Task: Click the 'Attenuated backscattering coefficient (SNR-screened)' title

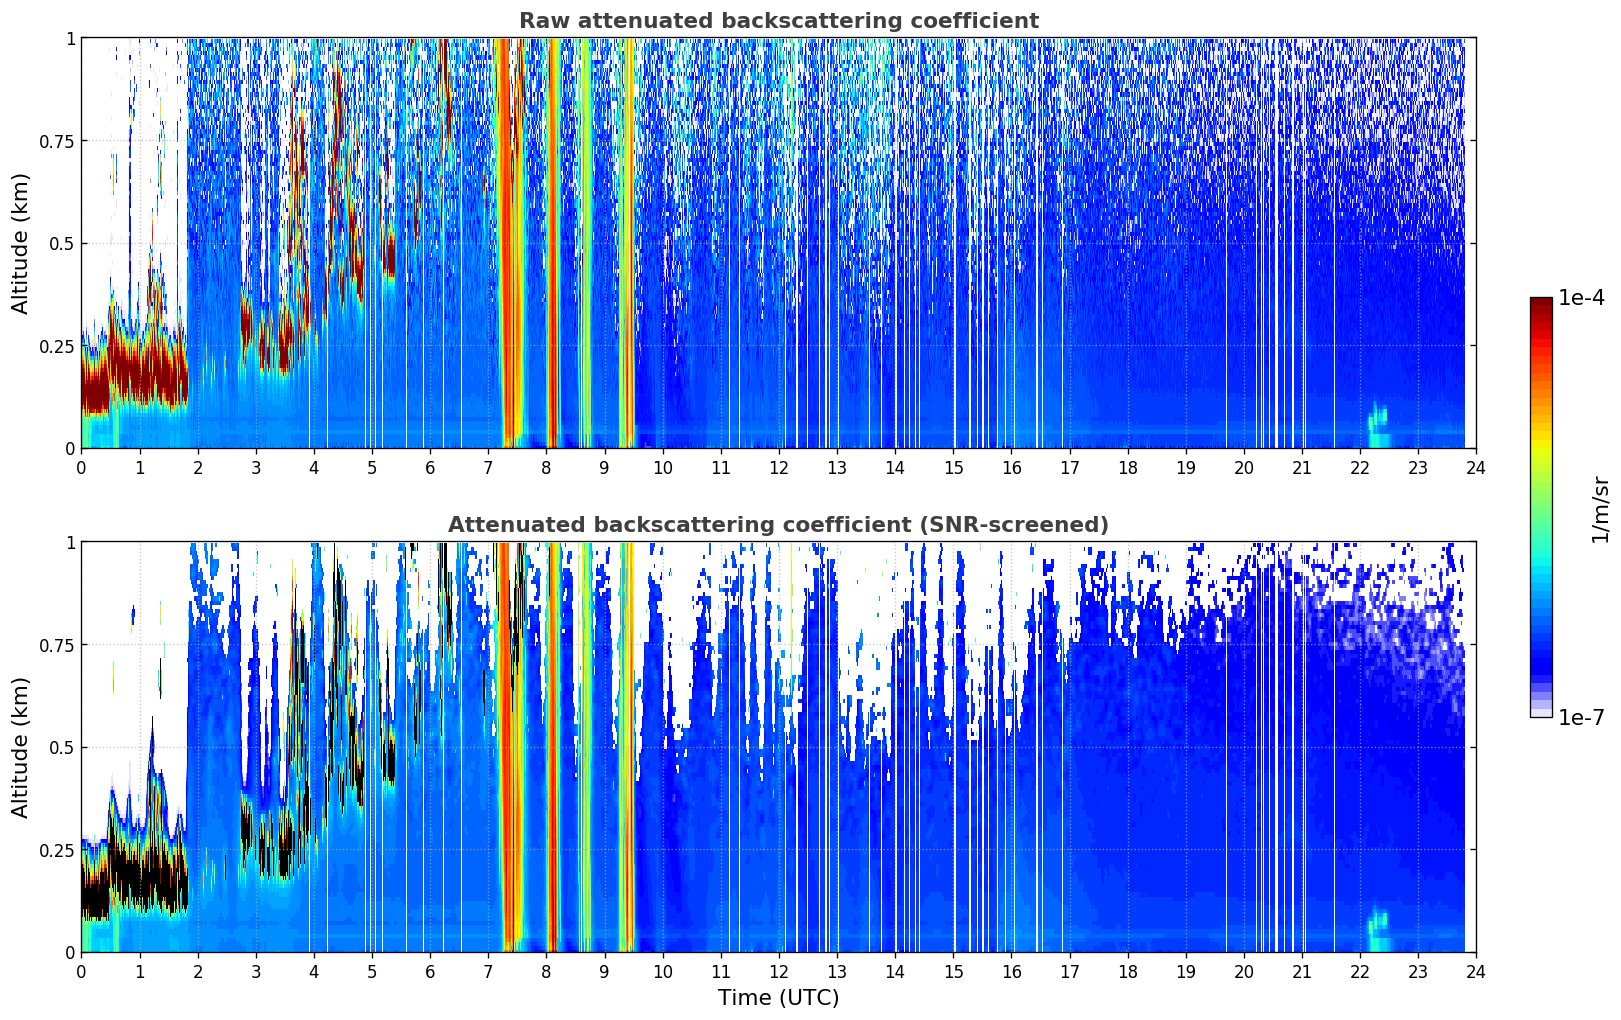Action: 778,525
